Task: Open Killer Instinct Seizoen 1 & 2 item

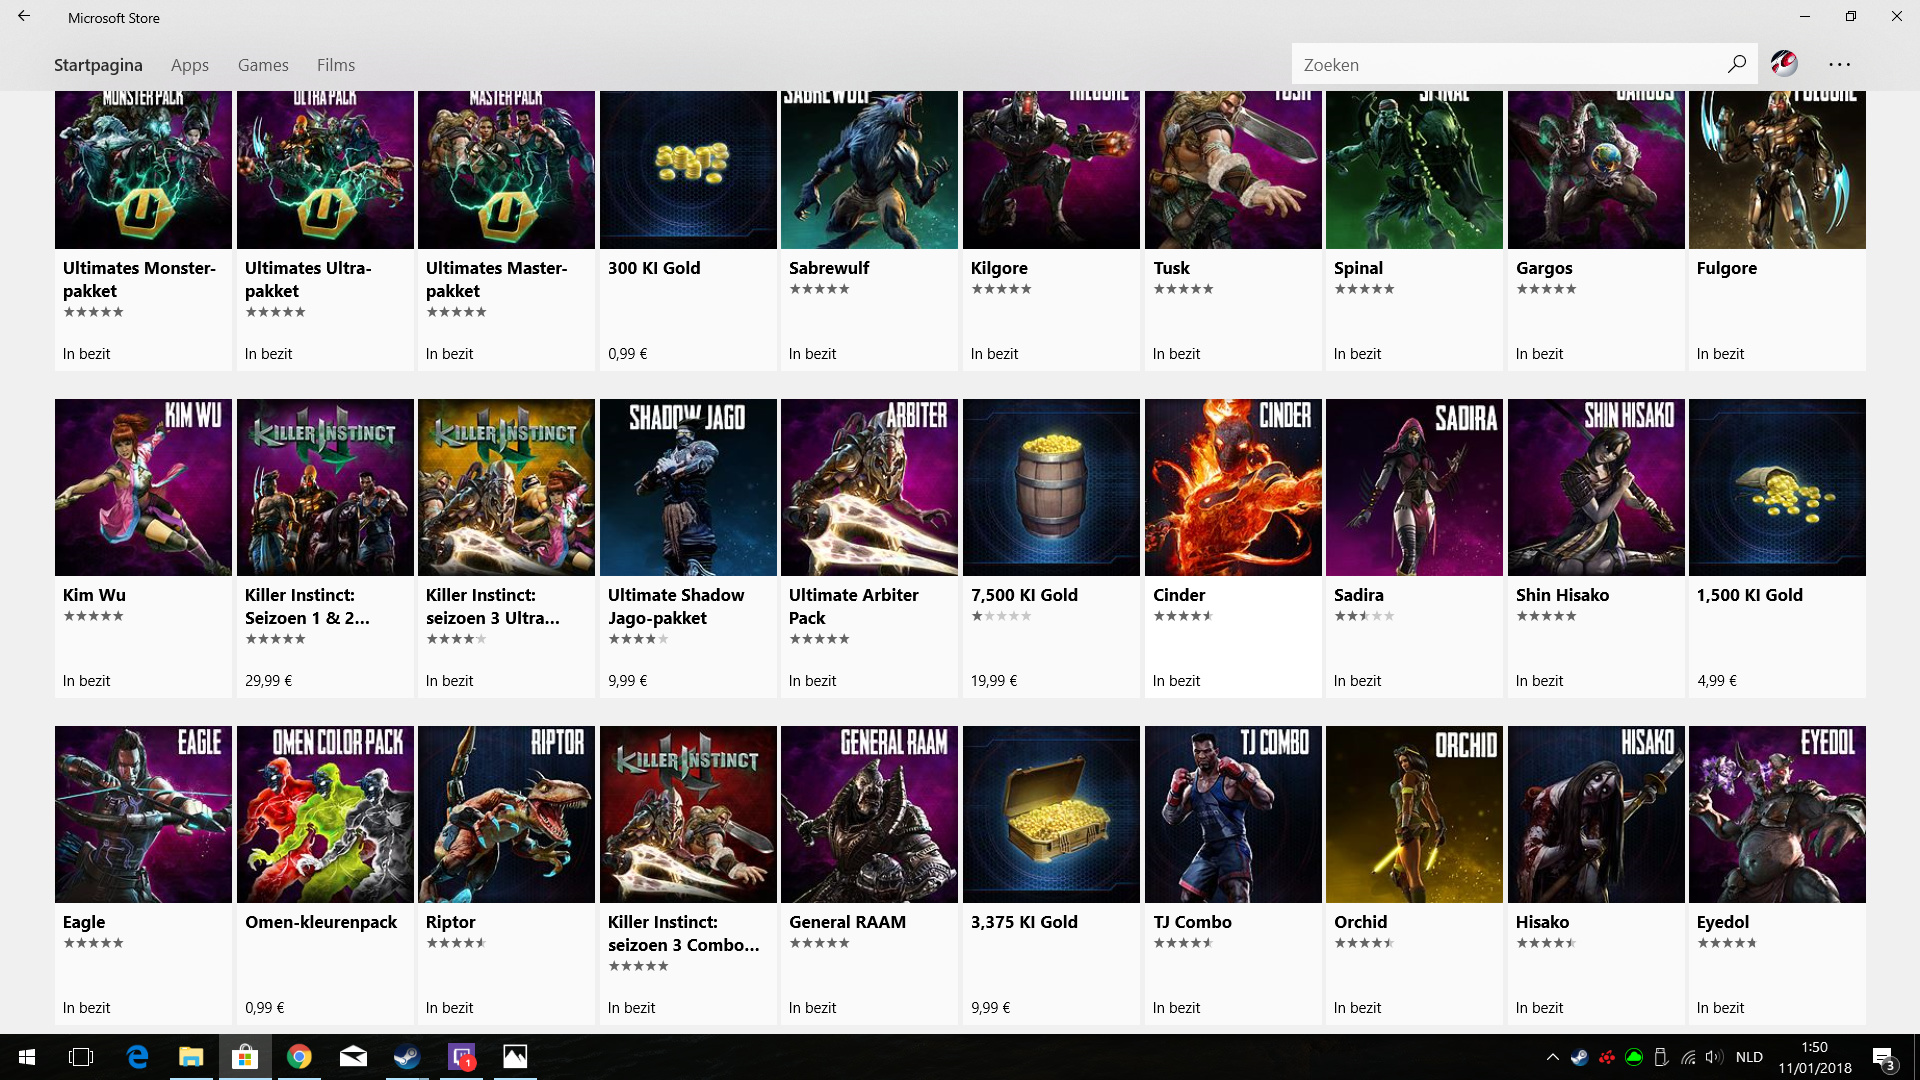Action: click(x=325, y=548)
